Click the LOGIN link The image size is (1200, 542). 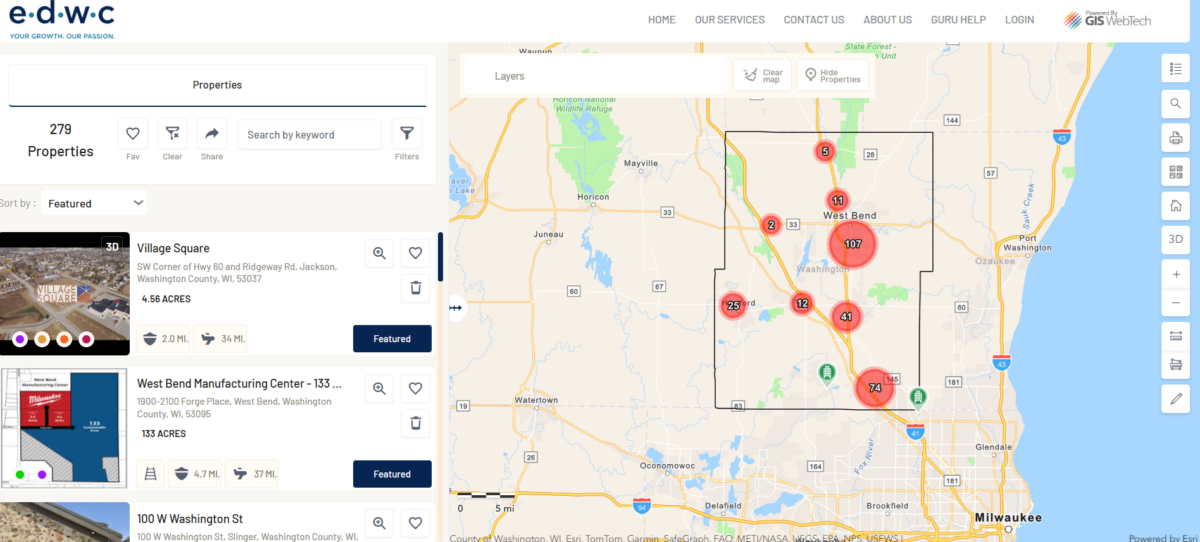coord(1020,20)
